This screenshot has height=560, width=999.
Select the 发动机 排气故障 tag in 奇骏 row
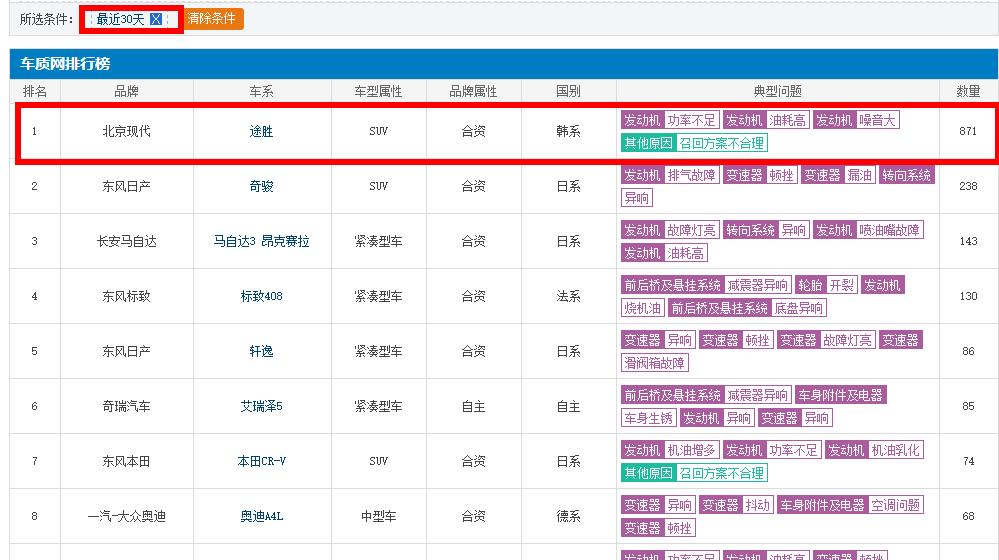click(x=670, y=175)
